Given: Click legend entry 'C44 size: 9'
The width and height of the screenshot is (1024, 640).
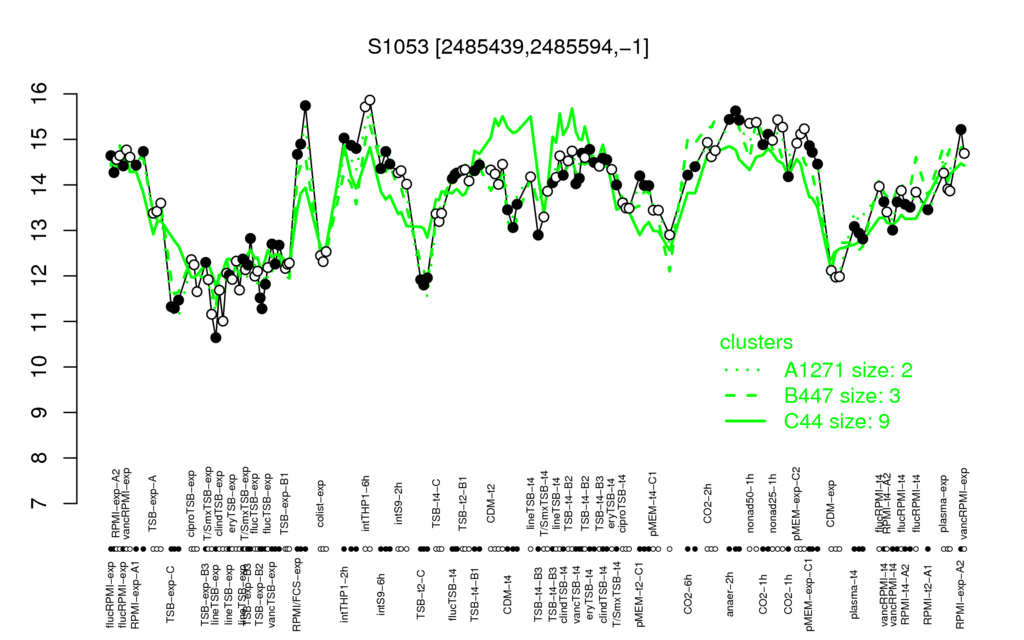Looking at the screenshot, I should point(837,421).
